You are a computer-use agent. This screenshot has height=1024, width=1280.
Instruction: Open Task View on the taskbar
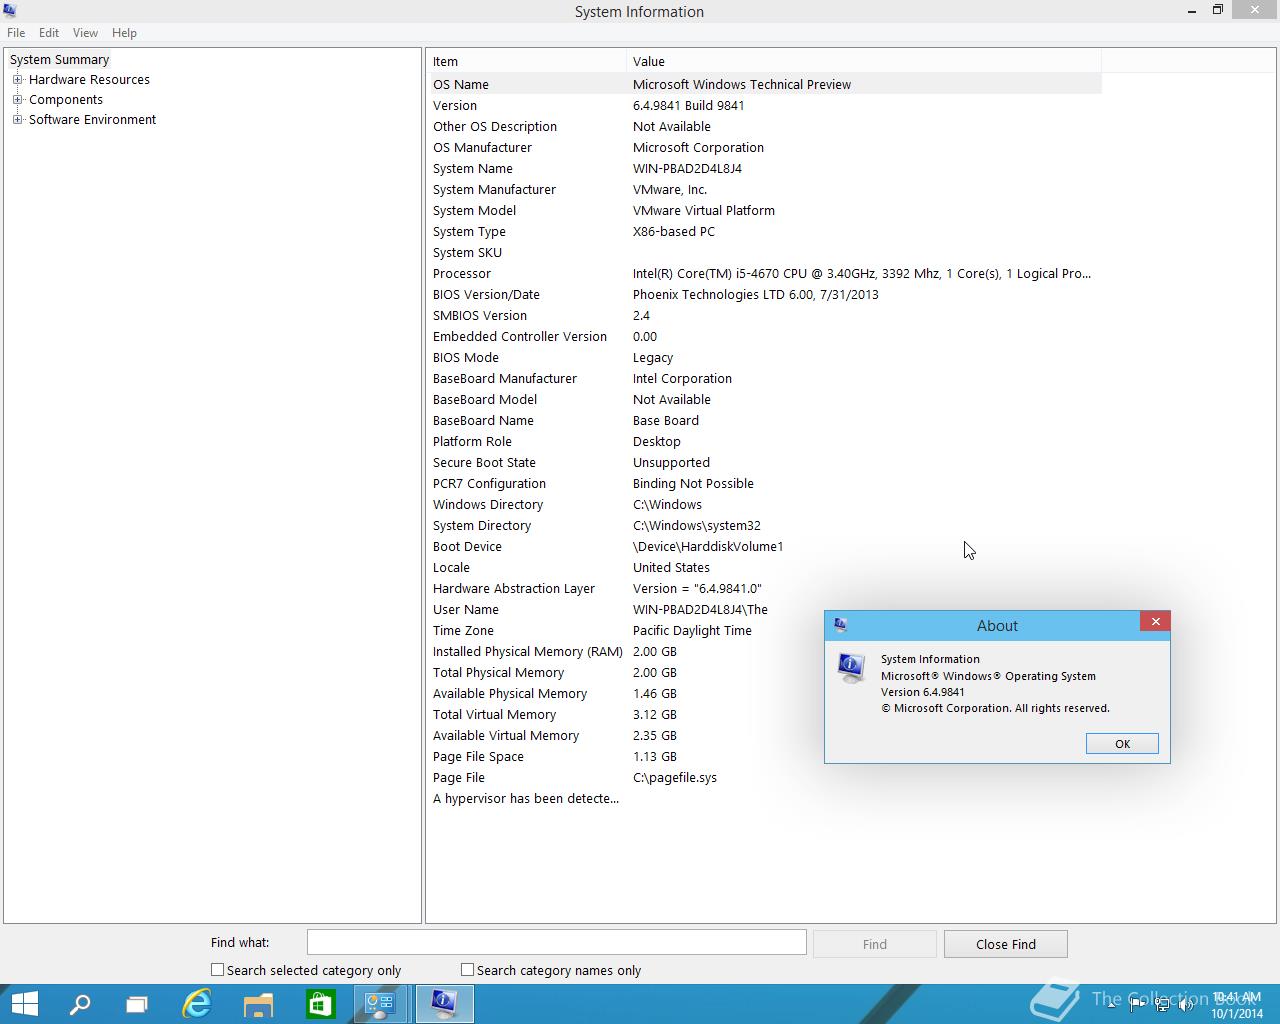137,1004
